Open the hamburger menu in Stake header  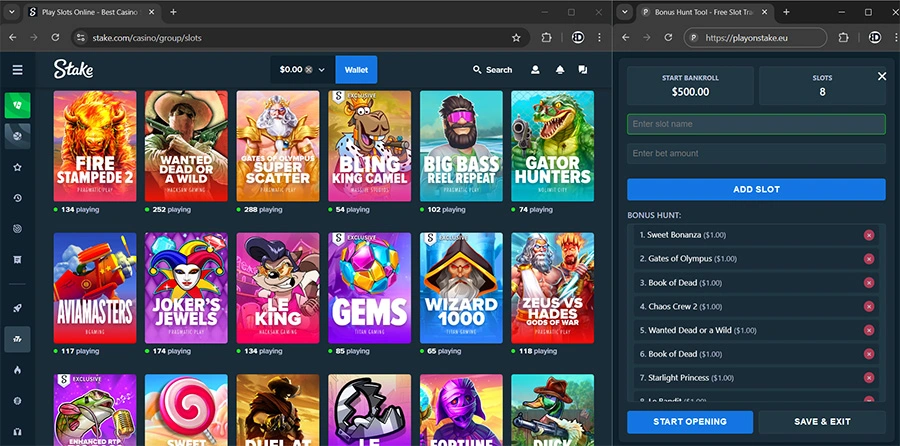[17, 70]
